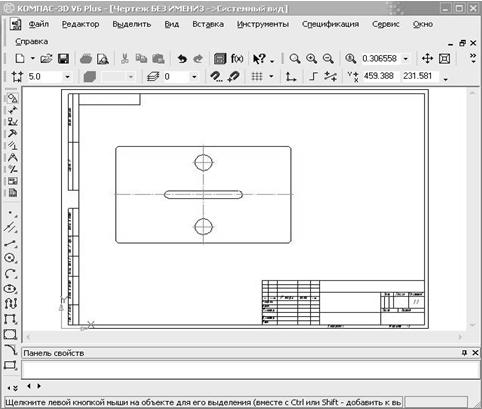Select the Circle drawing tool
This screenshot has height=409, width=482.
pyautogui.click(x=10, y=258)
